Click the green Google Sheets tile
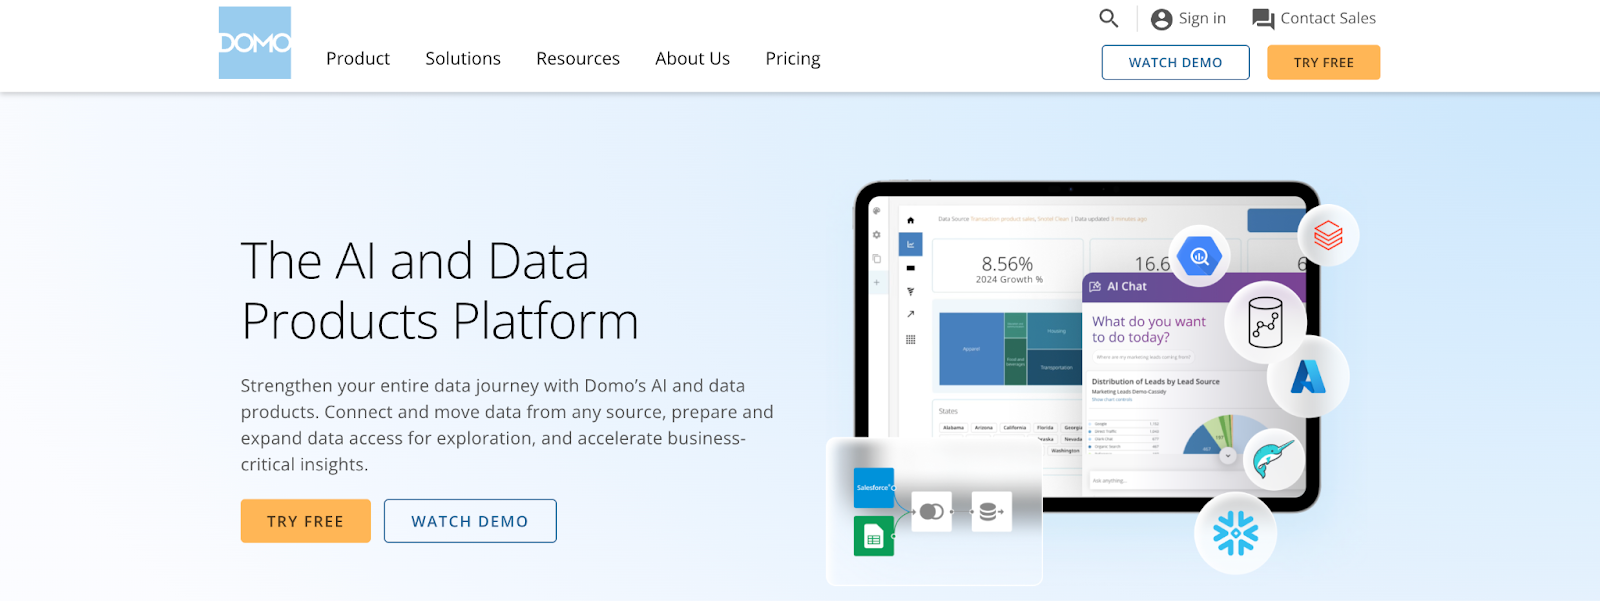Image resolution: width=1600 pixels, height=601 pixels. 873,537
